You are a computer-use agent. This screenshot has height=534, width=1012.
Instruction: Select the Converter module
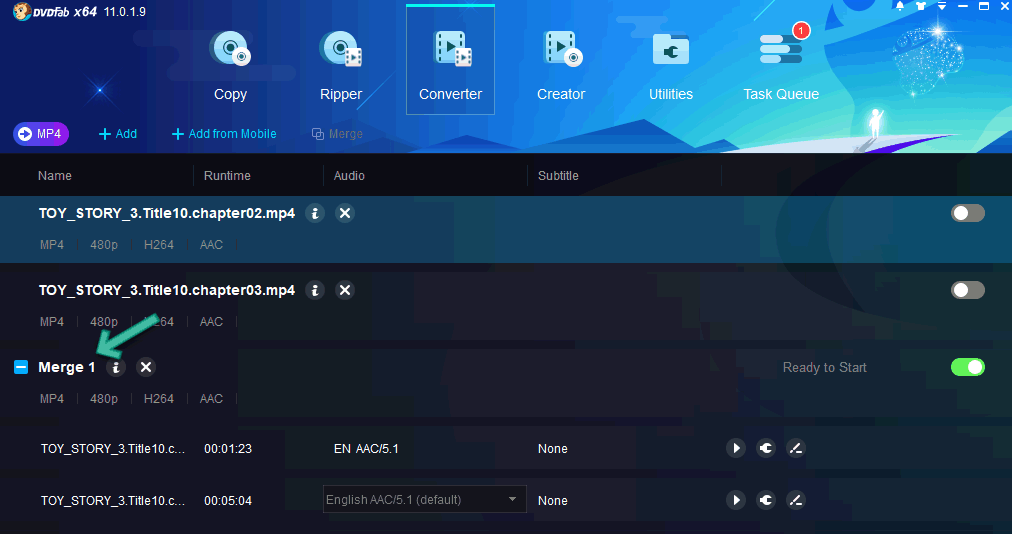click(x=450, y=60)
